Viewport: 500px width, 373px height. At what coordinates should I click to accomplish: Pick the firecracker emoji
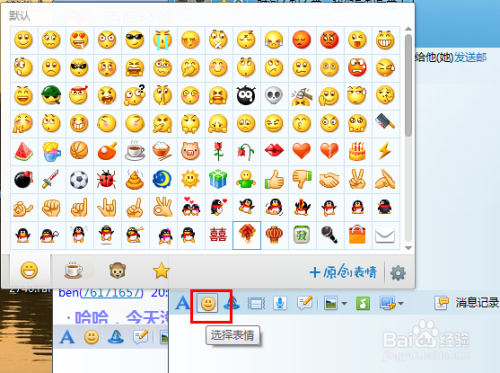coord(246,235)
